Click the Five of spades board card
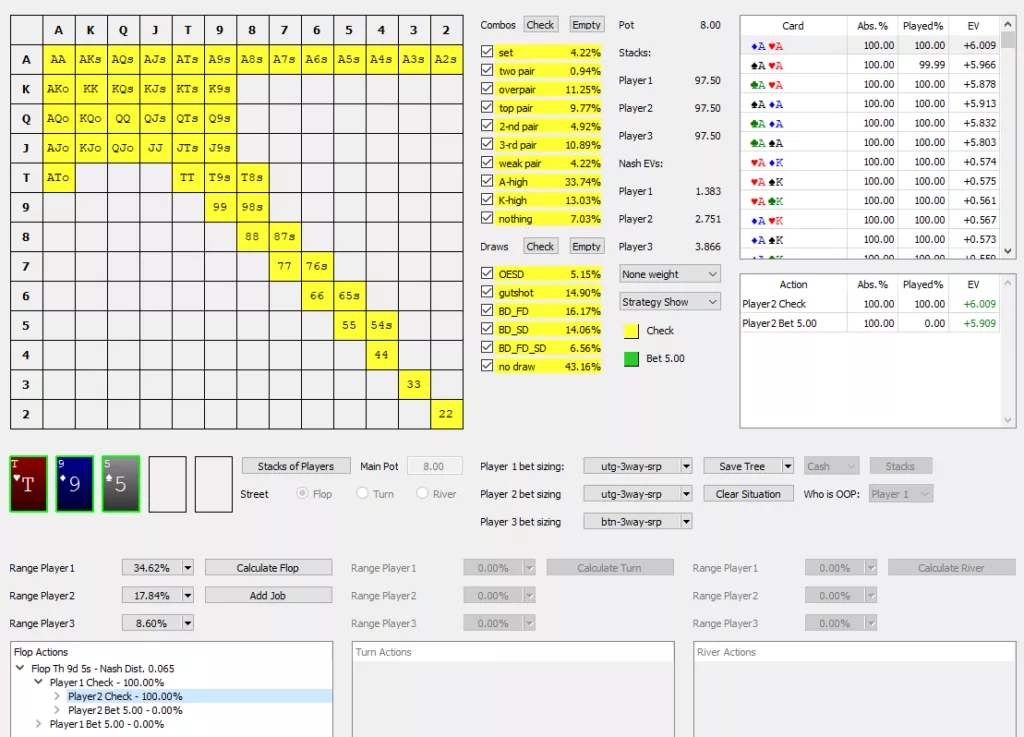The width and height of the screenshot is (1024, 737). pos(121,484)
